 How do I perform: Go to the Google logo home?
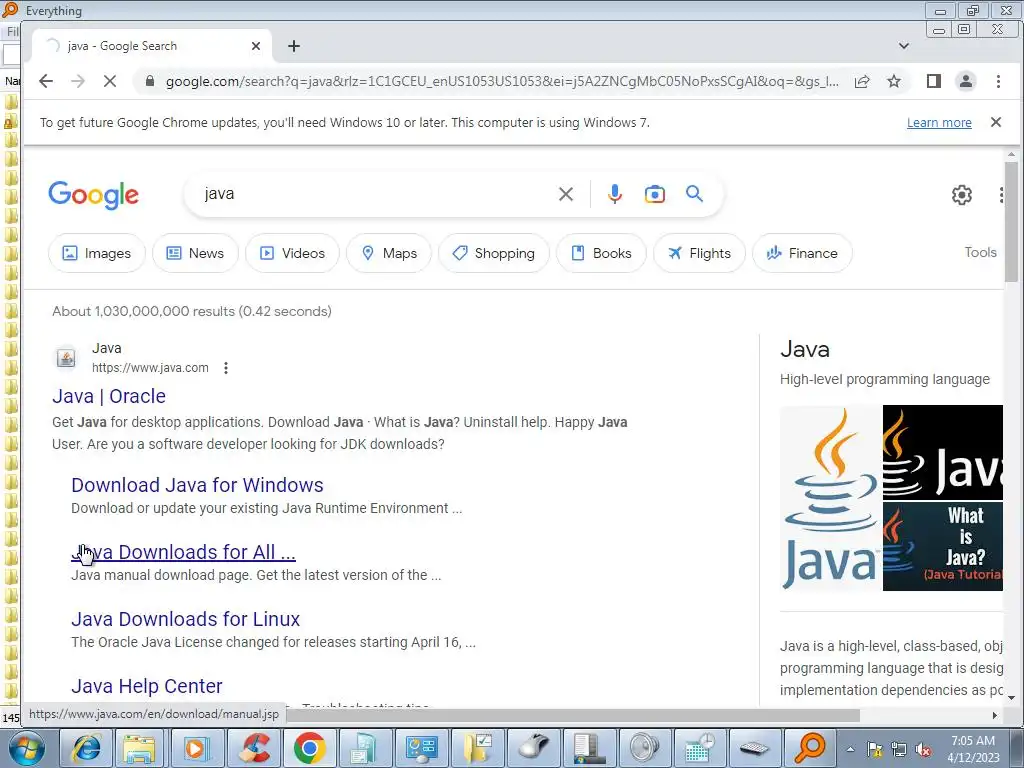[x=93, y=195]
